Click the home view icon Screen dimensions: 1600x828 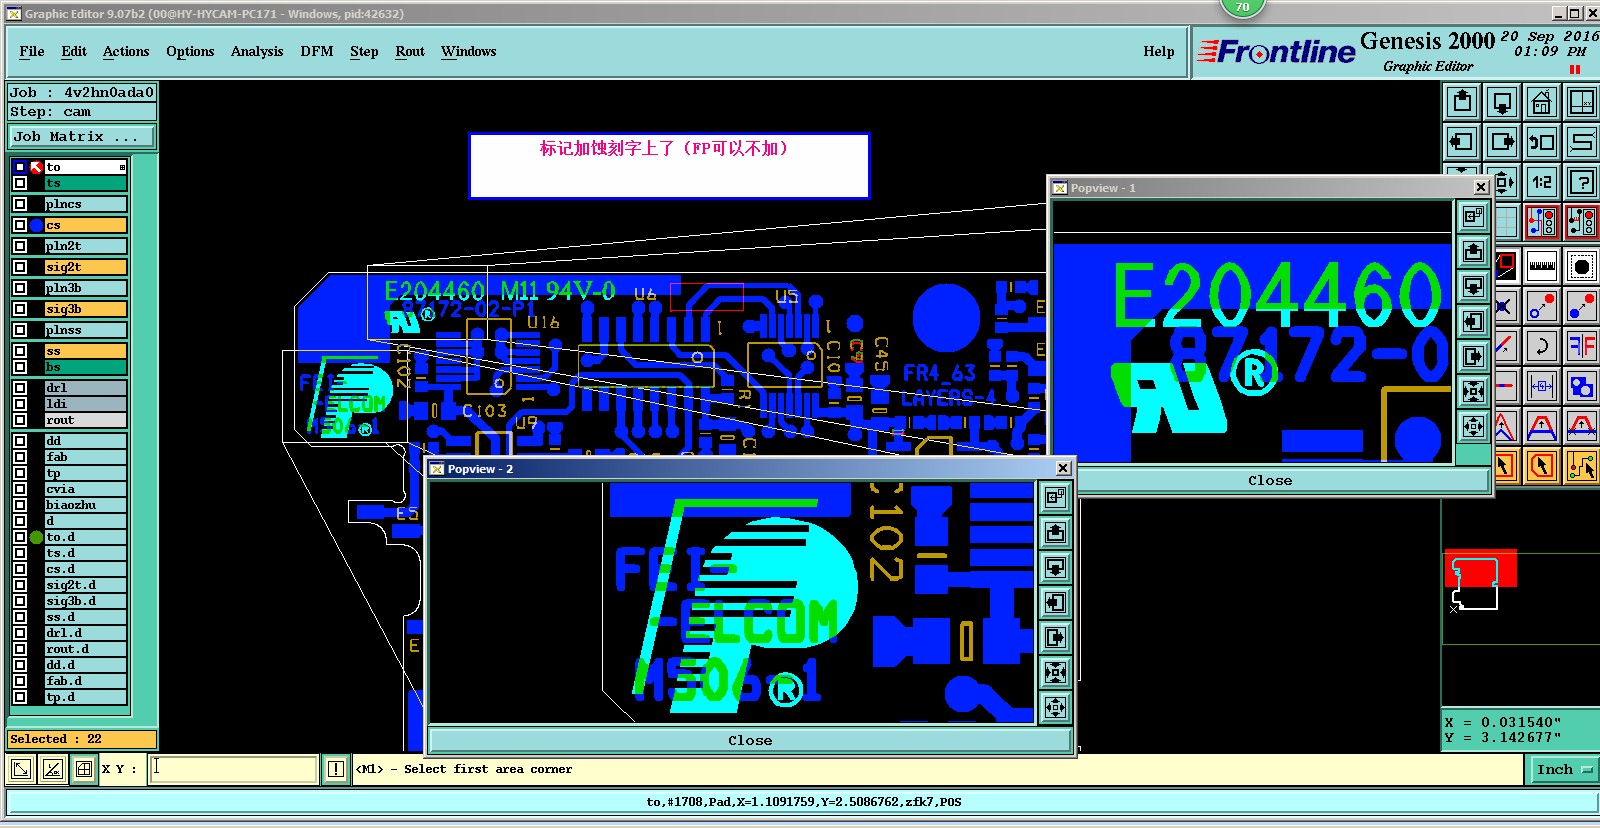pos(1542,102)
